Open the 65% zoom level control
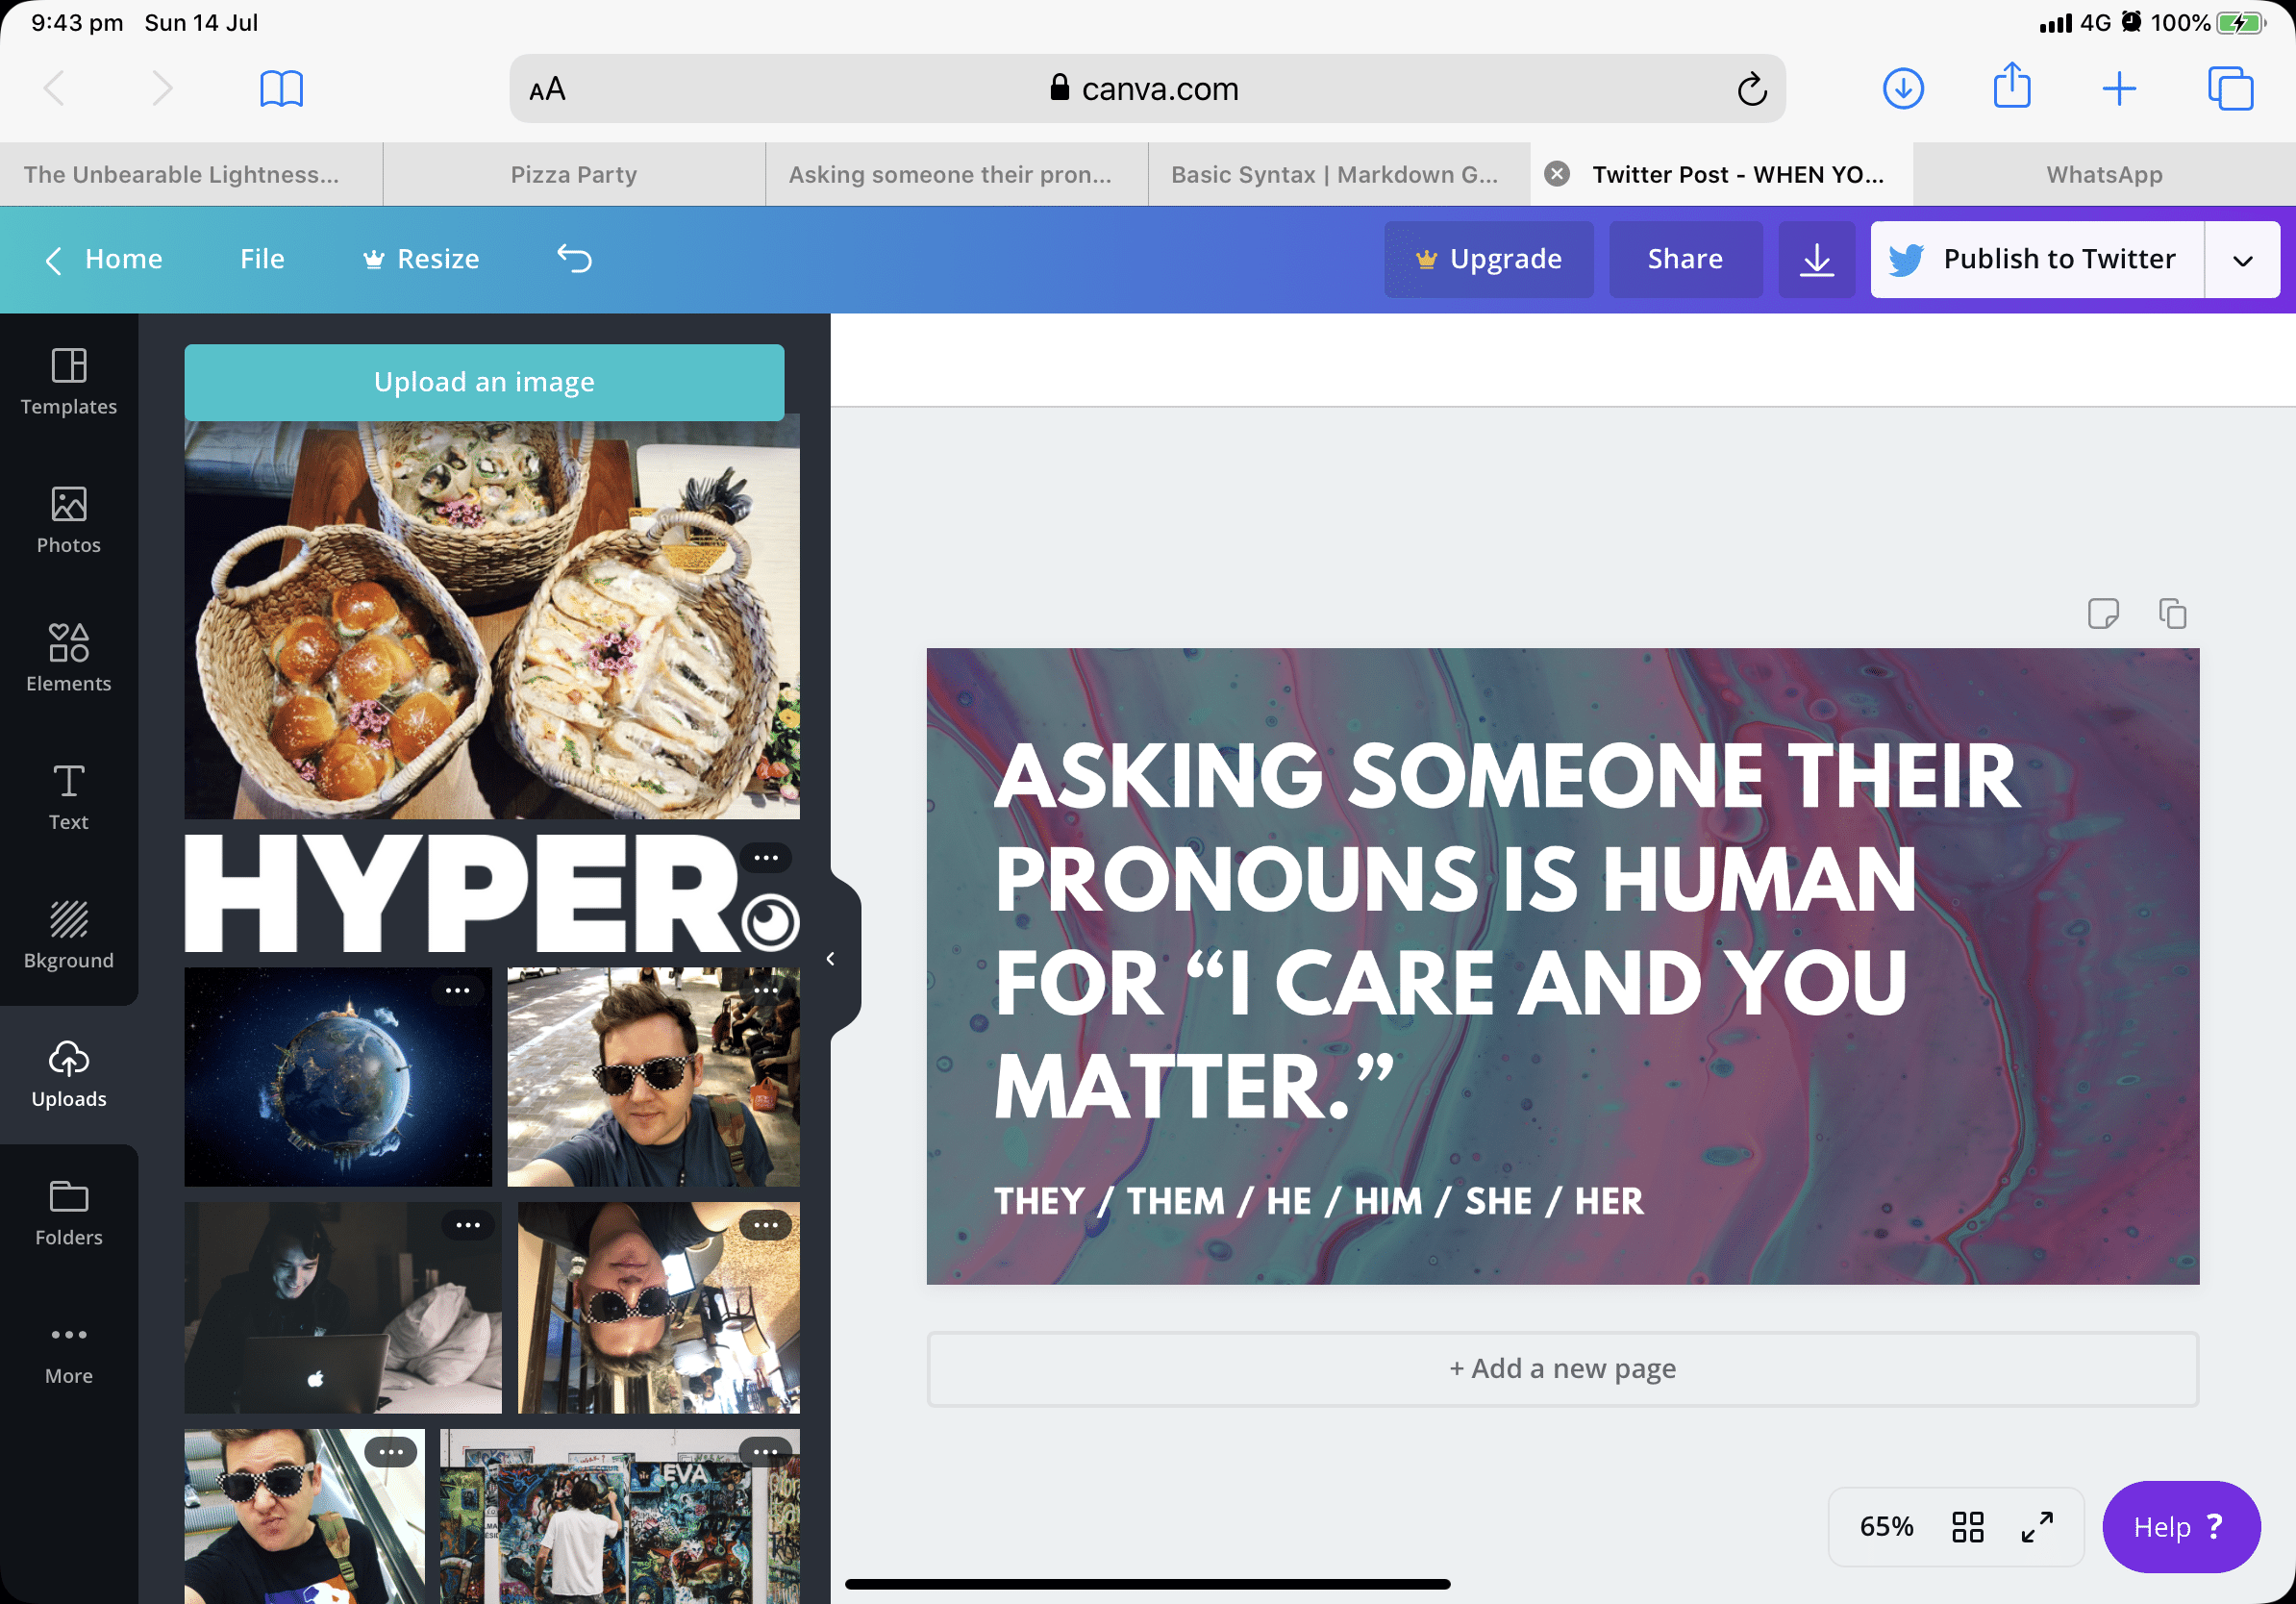Screen dimensions: 2296x1604 click(x=1885, y=1526)
